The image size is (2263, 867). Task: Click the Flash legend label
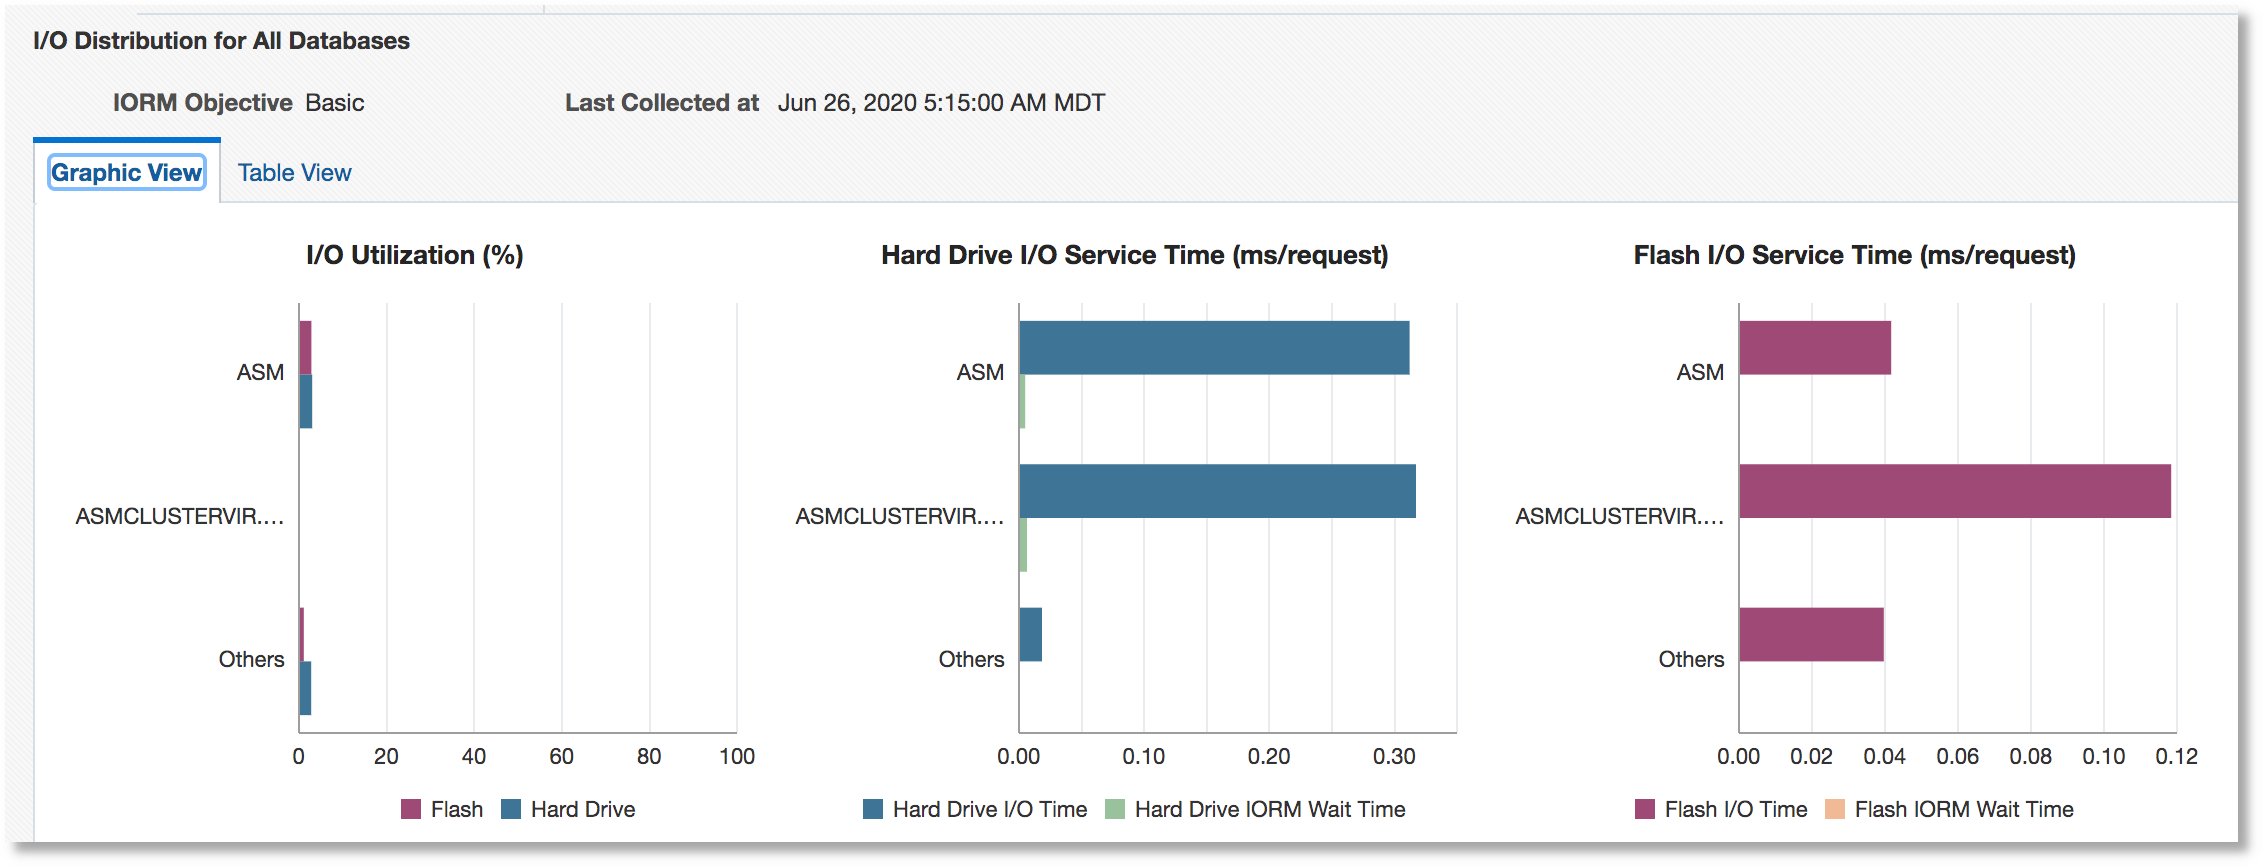coord(457,809)
